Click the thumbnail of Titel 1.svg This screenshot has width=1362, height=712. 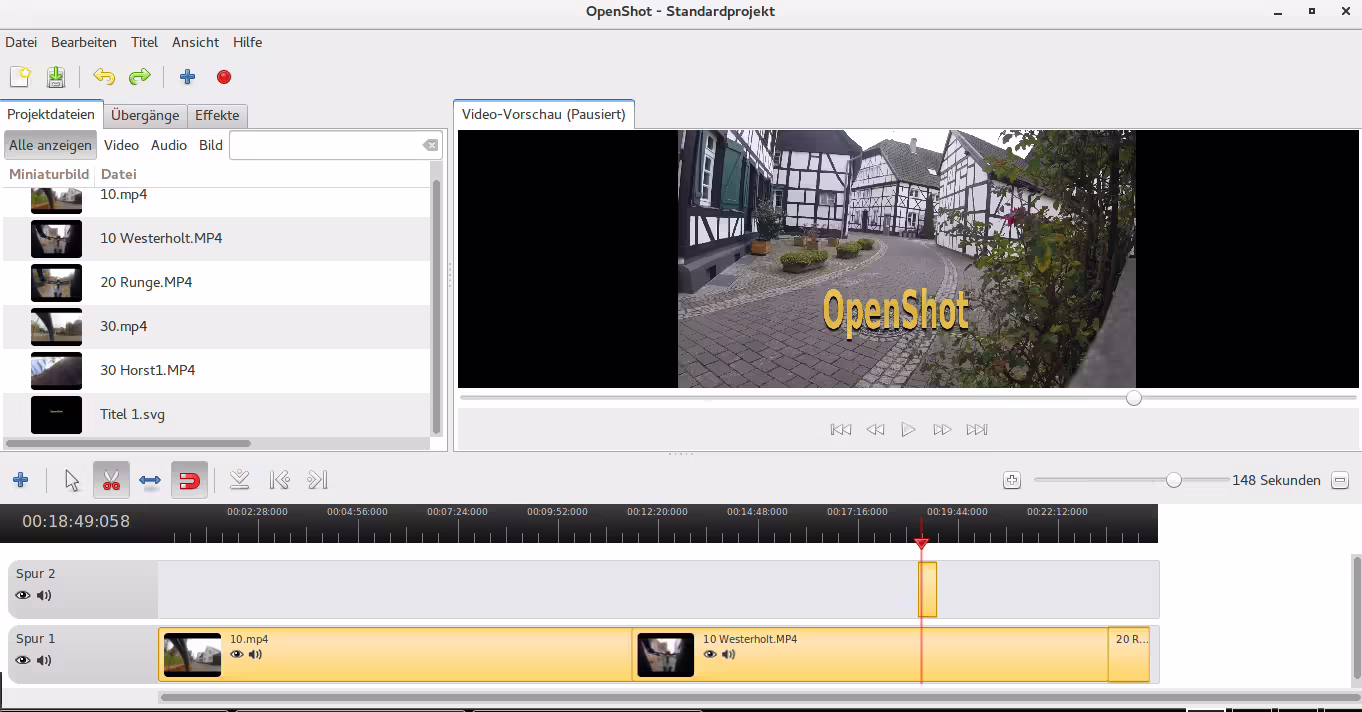click(x=56, y=415)
